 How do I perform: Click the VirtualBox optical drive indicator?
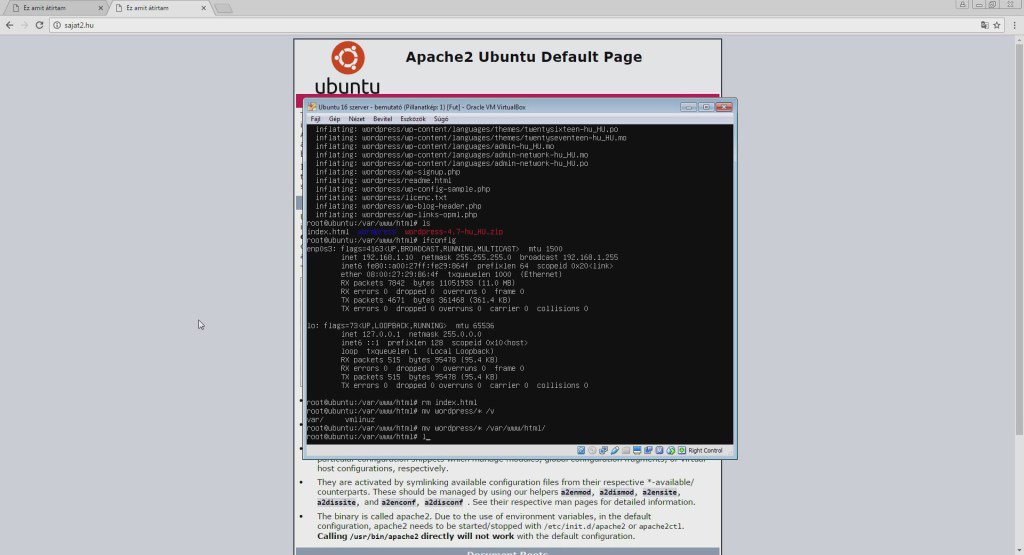point(592,451)
